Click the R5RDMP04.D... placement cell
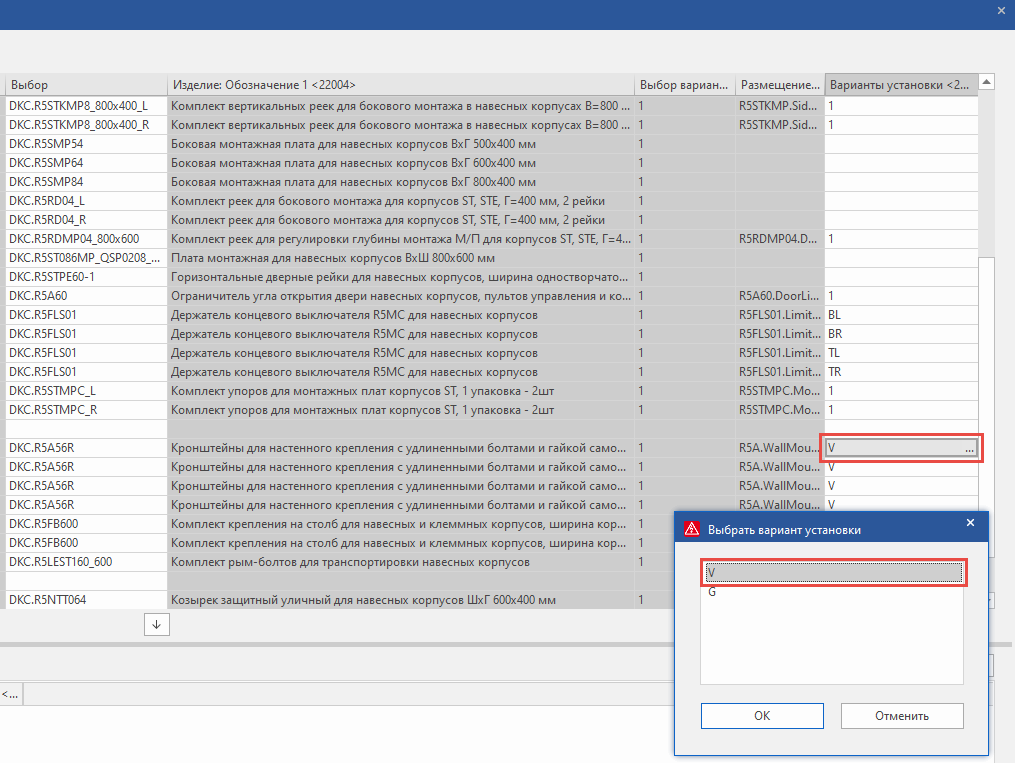The height and width of the screenshot is (763, 1015). point(780,239)
